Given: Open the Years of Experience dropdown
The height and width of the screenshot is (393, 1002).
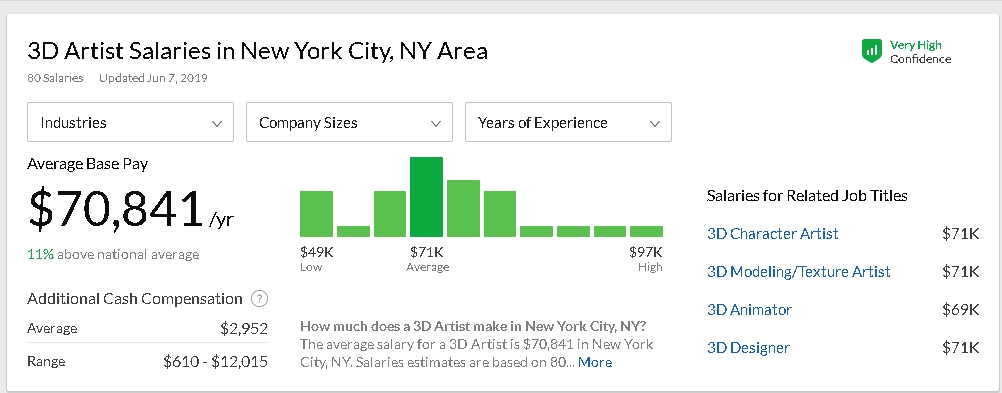Looking at the screenshot, I should pos(568,122).
